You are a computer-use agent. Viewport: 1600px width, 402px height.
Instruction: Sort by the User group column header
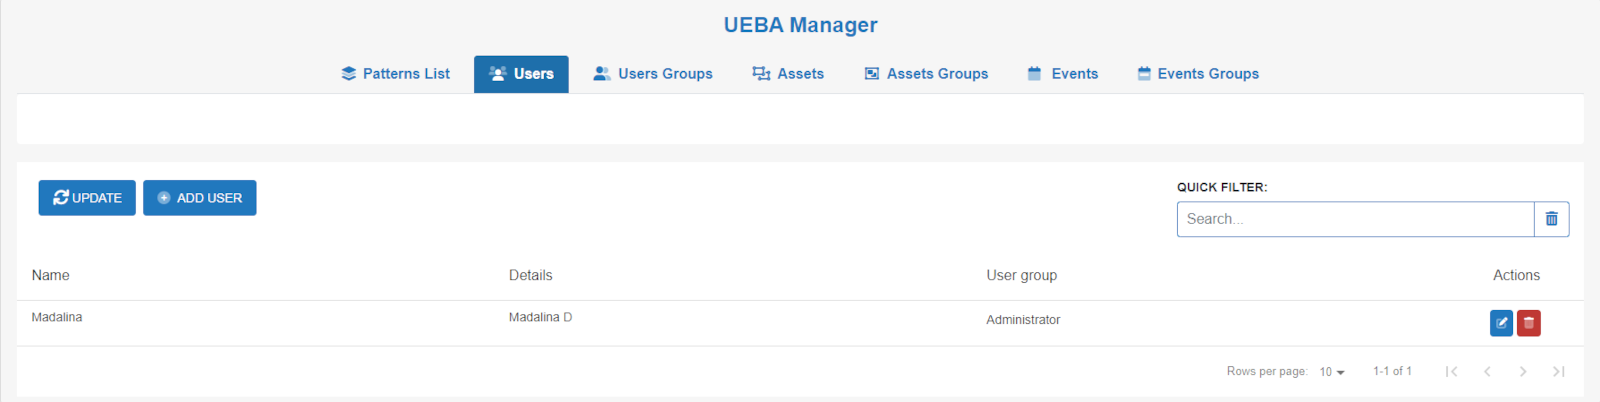pyautogui.click(x=1021, y=275)
